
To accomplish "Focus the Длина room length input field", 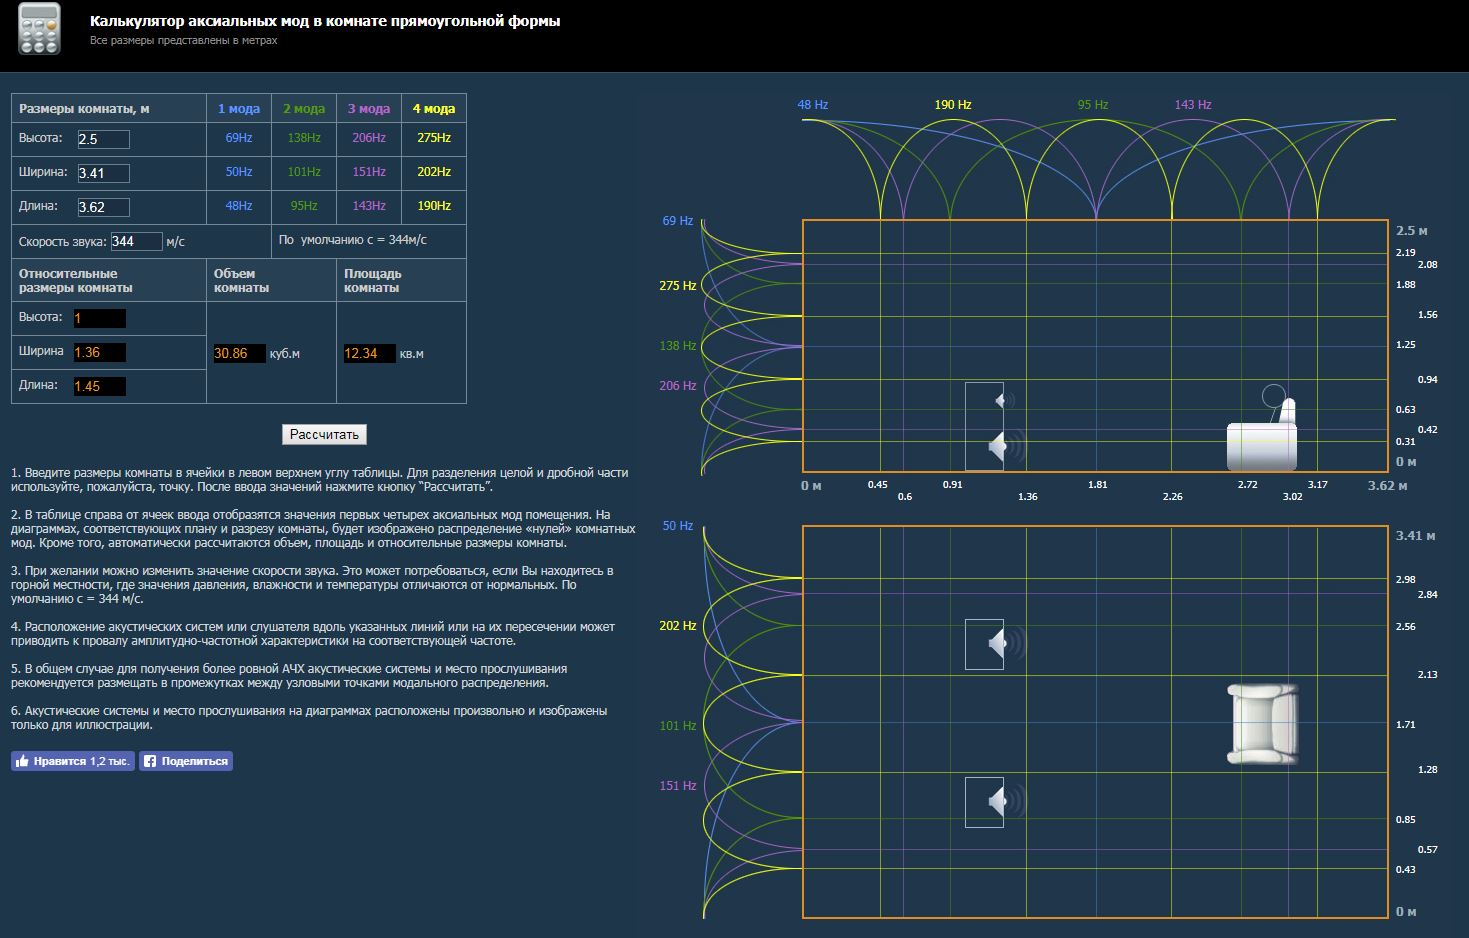I will click(103, 207).
